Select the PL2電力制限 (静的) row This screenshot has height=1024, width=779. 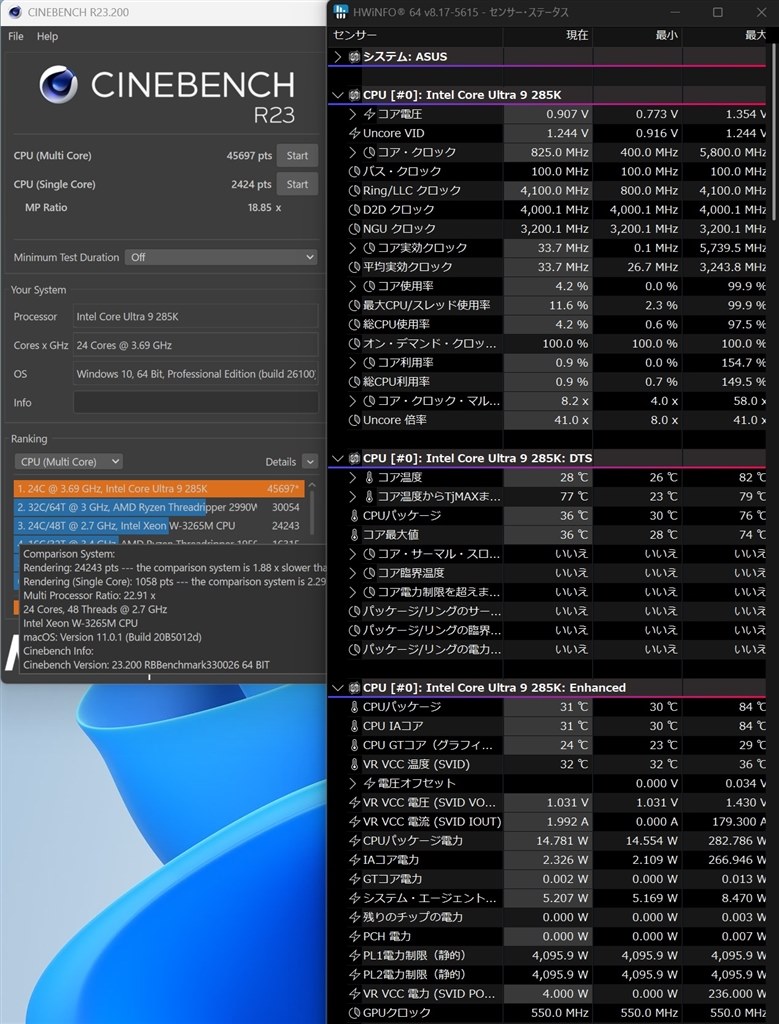click(x=547, y=974)
